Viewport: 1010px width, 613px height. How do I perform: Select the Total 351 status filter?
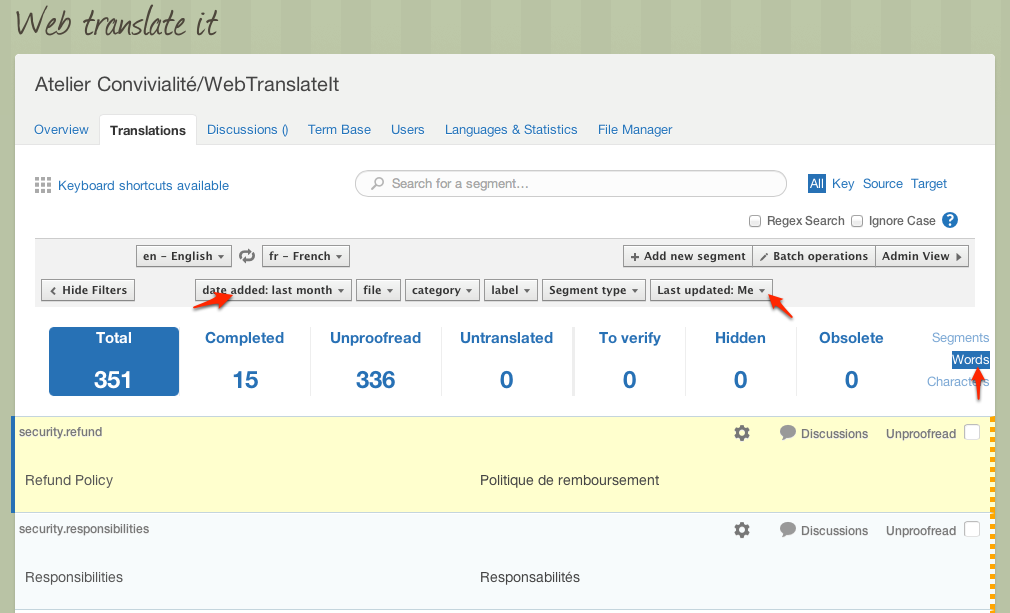[114, 361]
